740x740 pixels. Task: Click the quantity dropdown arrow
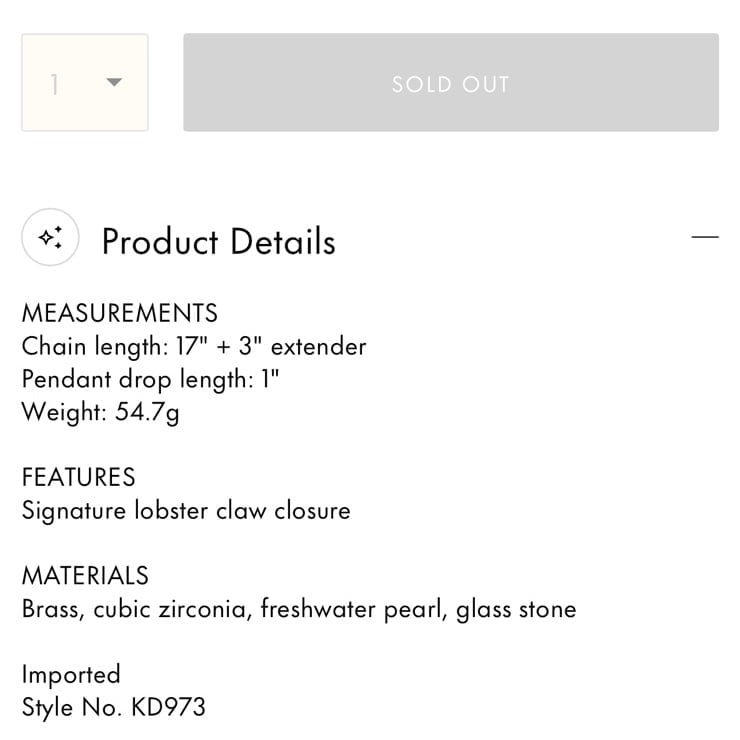click(114, 83)
